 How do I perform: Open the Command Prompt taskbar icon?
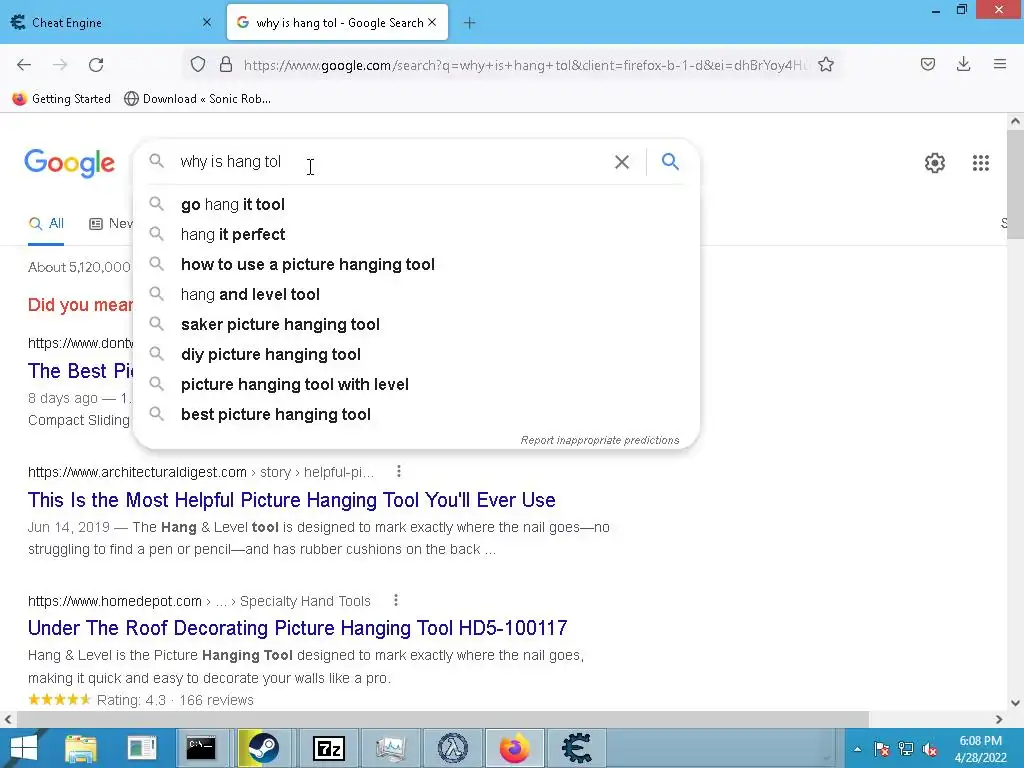coord(200,748)
